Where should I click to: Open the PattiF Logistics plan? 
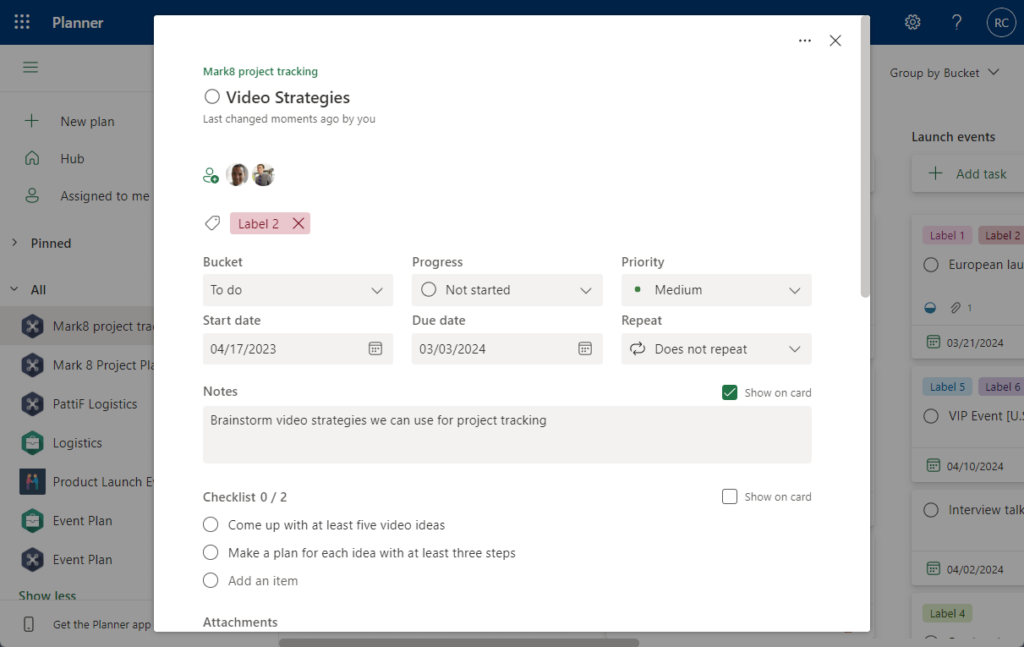(x=95, y=404)
